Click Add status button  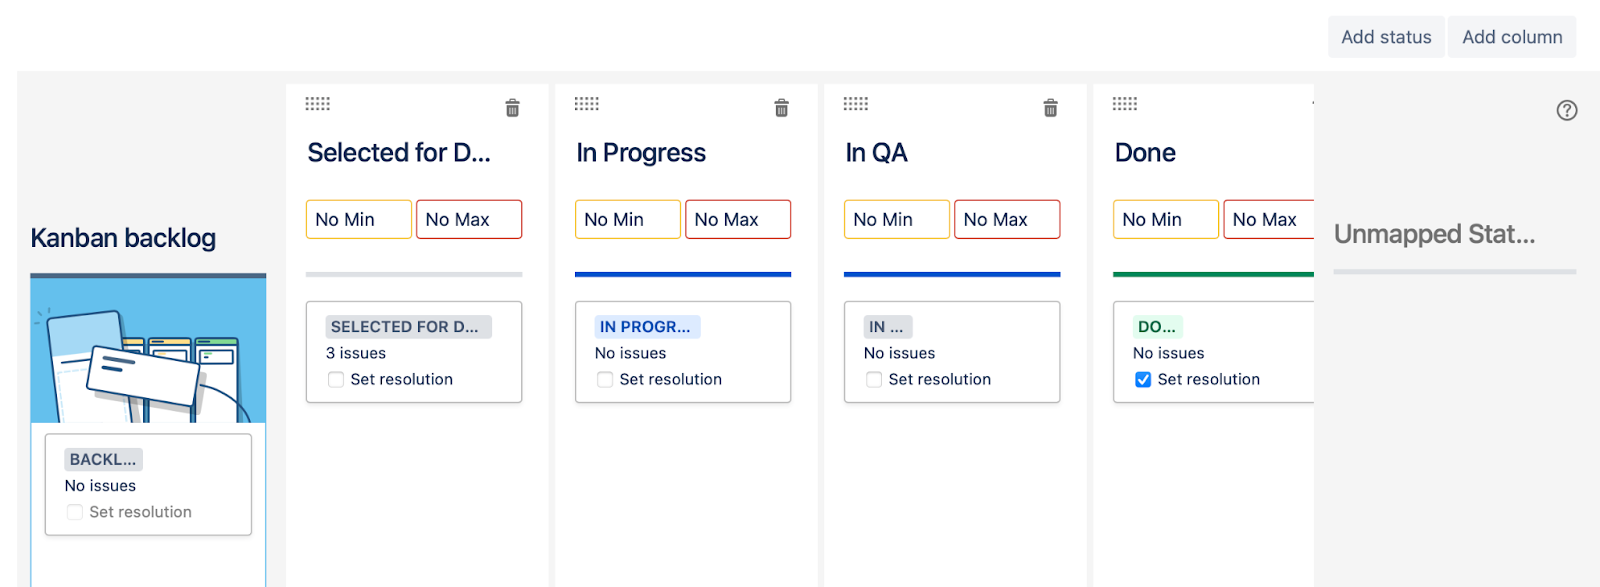(x=1386, y=37)
